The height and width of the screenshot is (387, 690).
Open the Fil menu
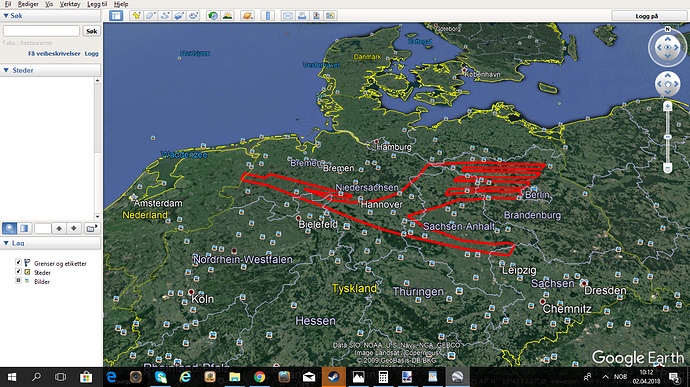[7, 4]
